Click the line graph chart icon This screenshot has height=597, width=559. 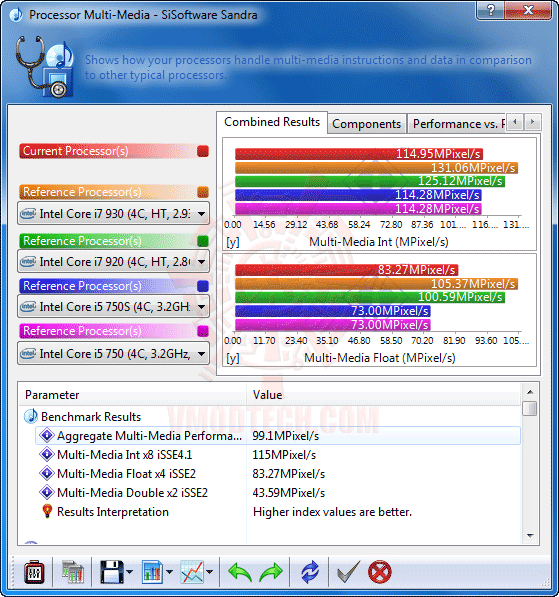(x=192, y=572)
